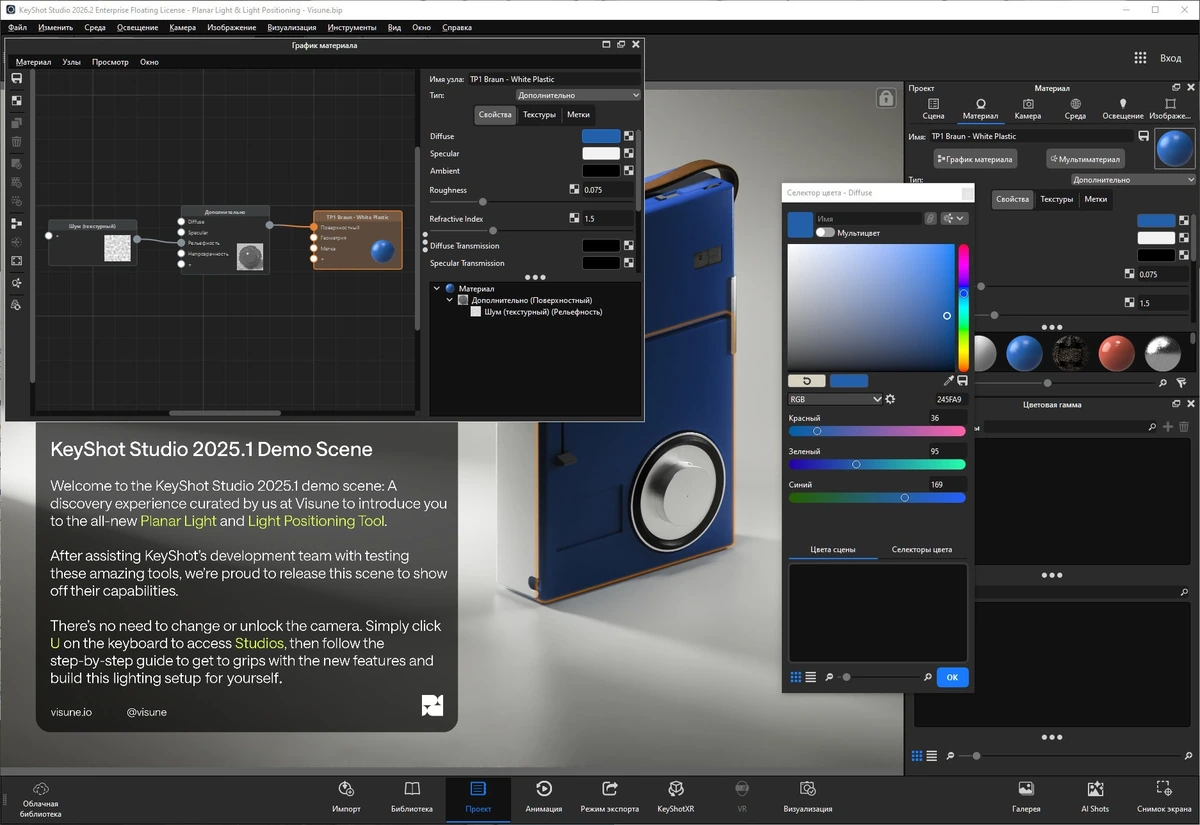1200x825 pixels.
Task: Click texture checker box next to Diffuse Transmission
Action: pyautogui.click(x=629, y=245)
